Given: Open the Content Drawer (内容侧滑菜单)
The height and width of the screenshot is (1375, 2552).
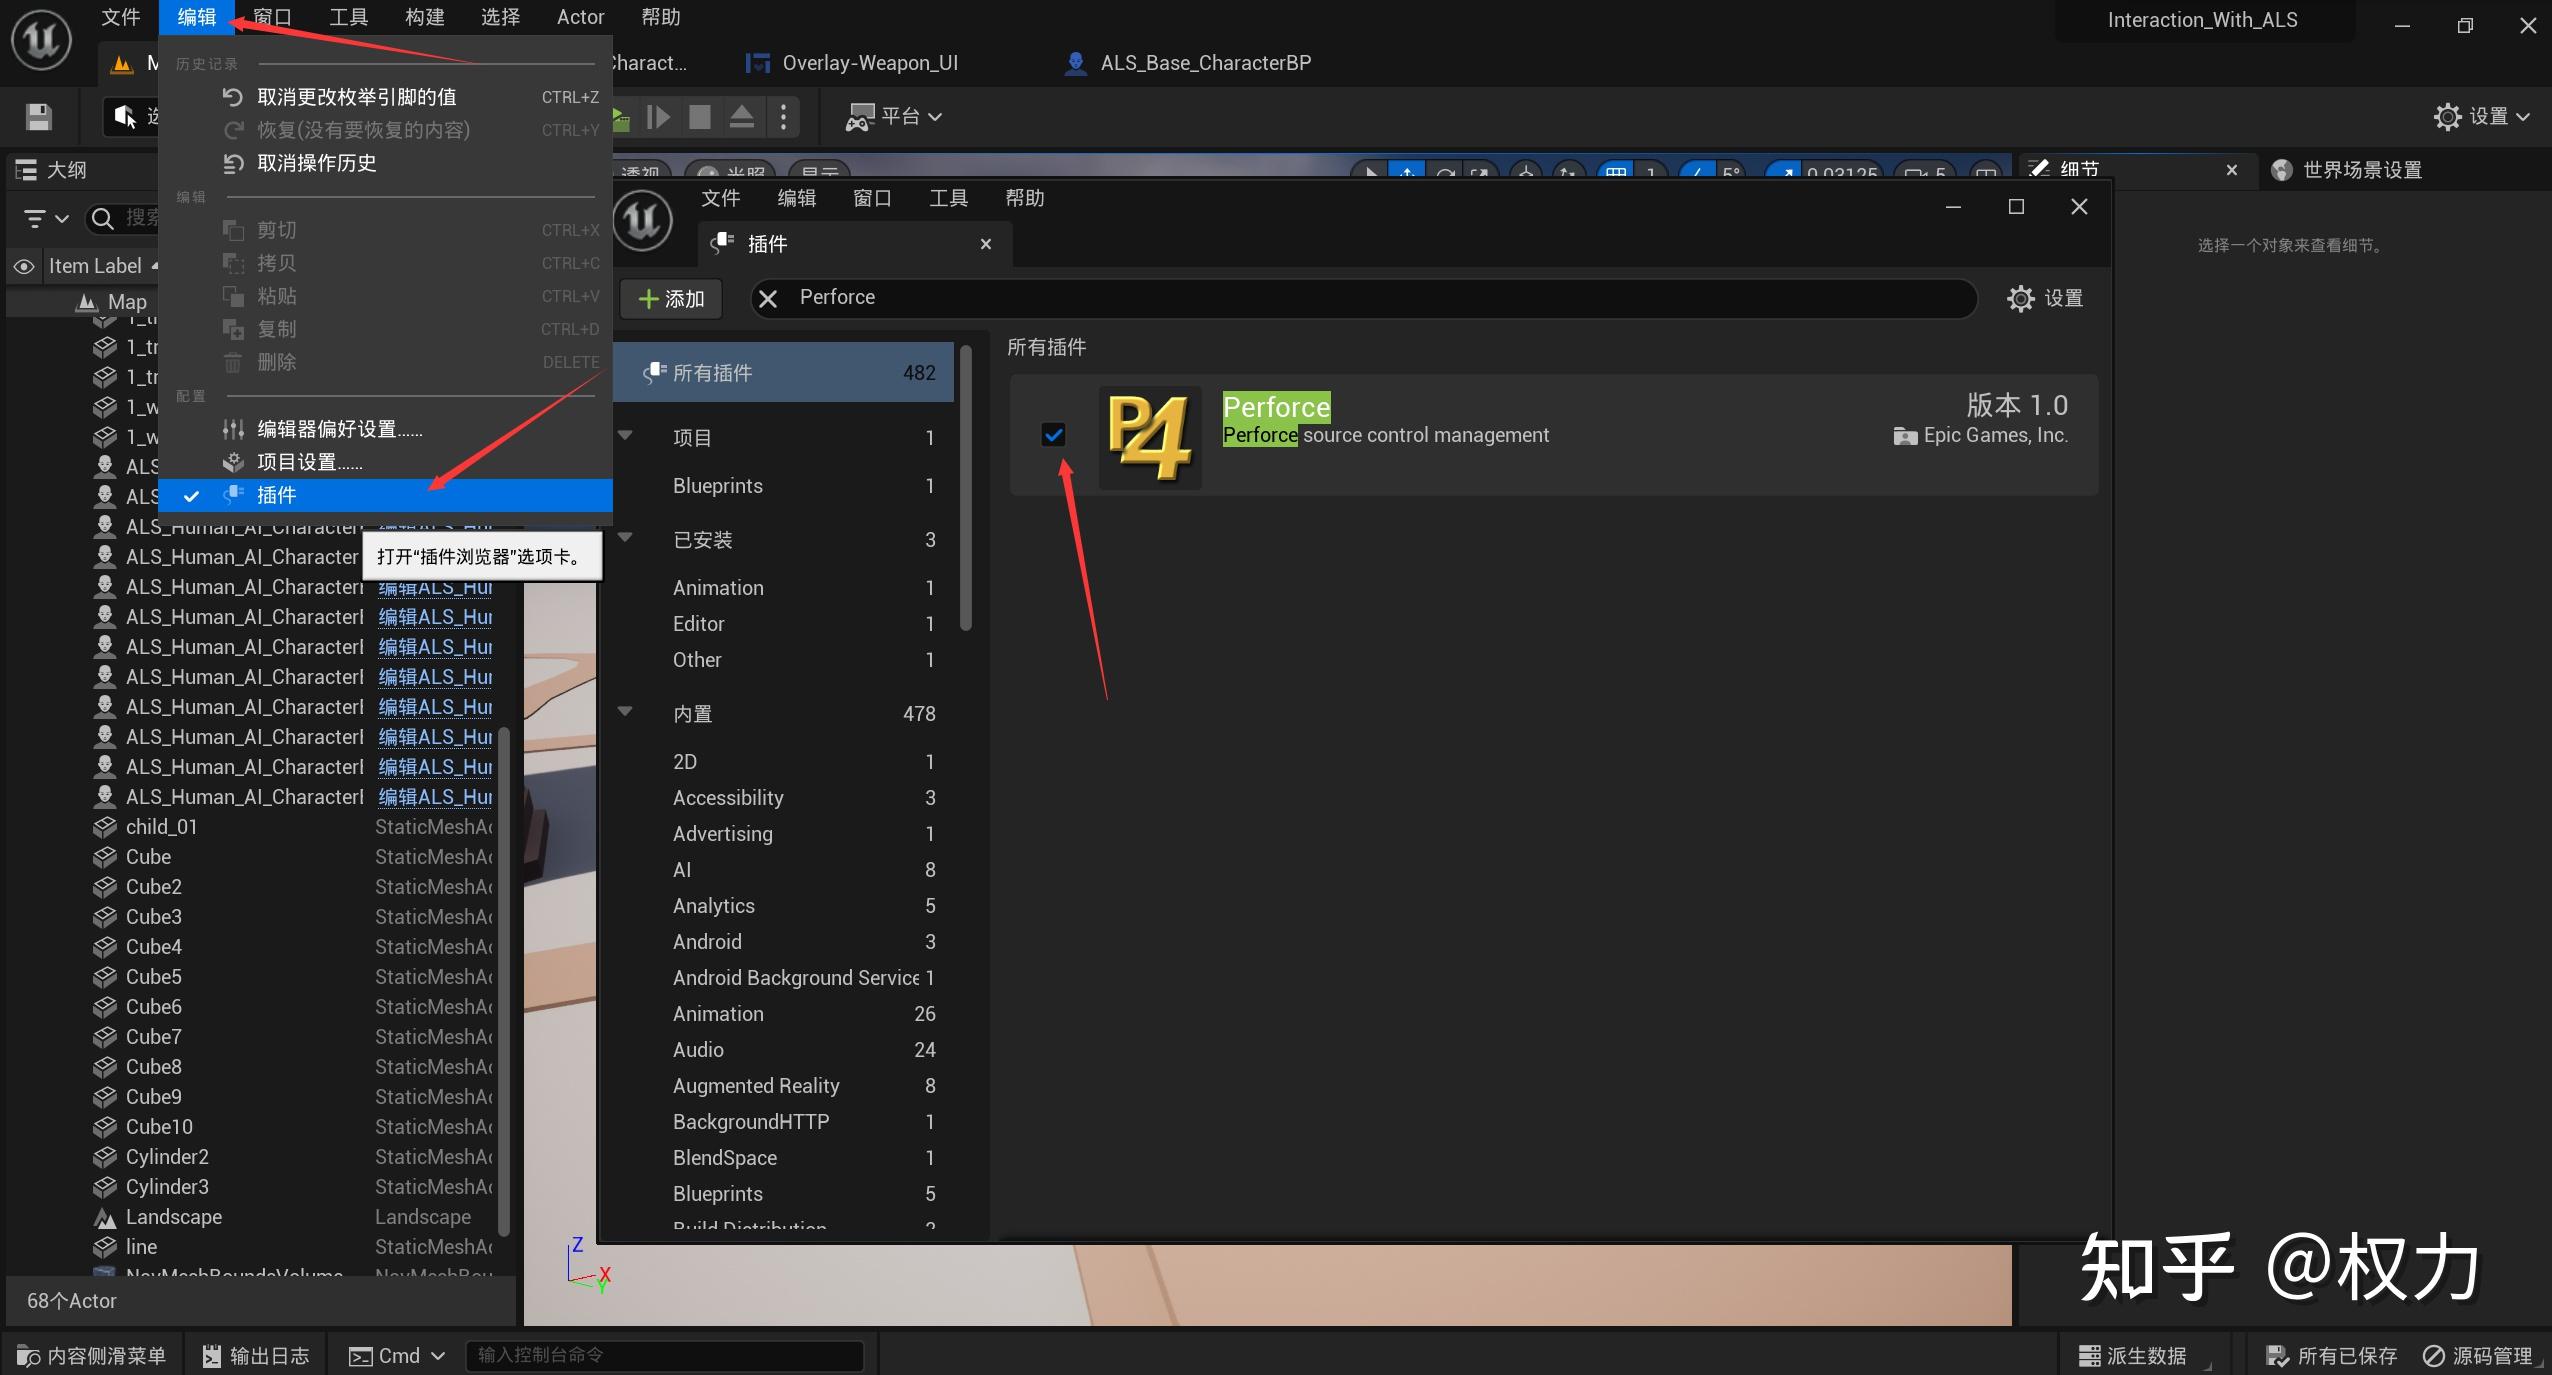Looking at the screenshot, I should pos(90,1355).
